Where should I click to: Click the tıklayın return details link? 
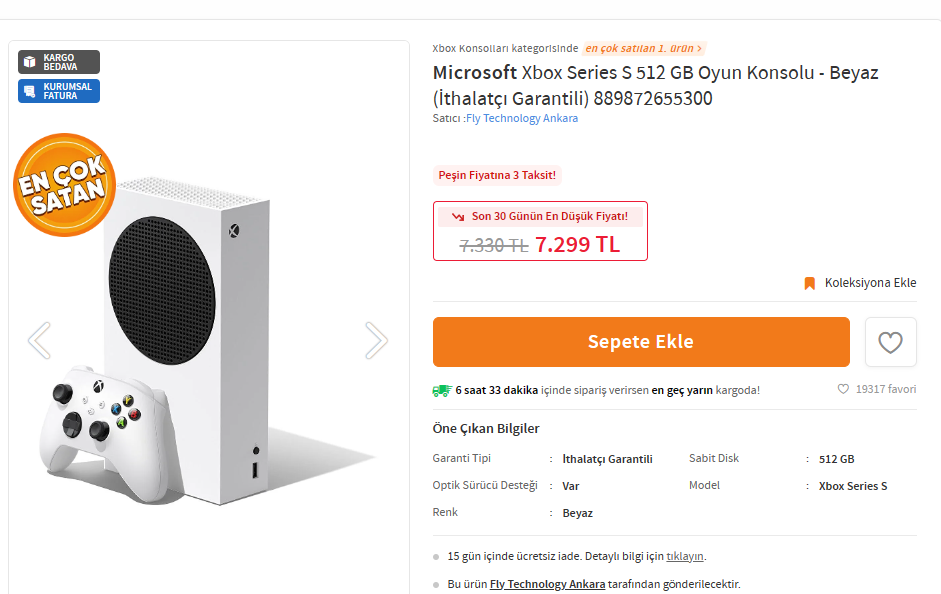coord(685,556)
